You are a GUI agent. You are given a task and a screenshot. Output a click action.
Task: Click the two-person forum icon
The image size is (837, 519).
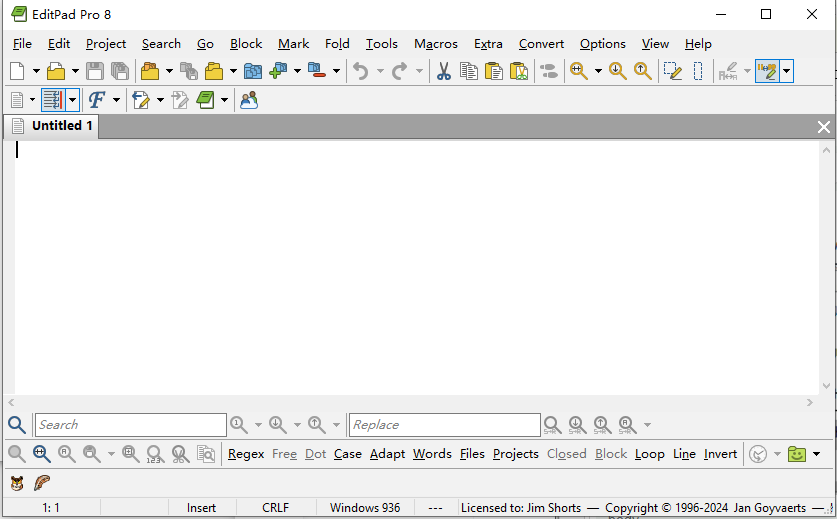[249, 100]
